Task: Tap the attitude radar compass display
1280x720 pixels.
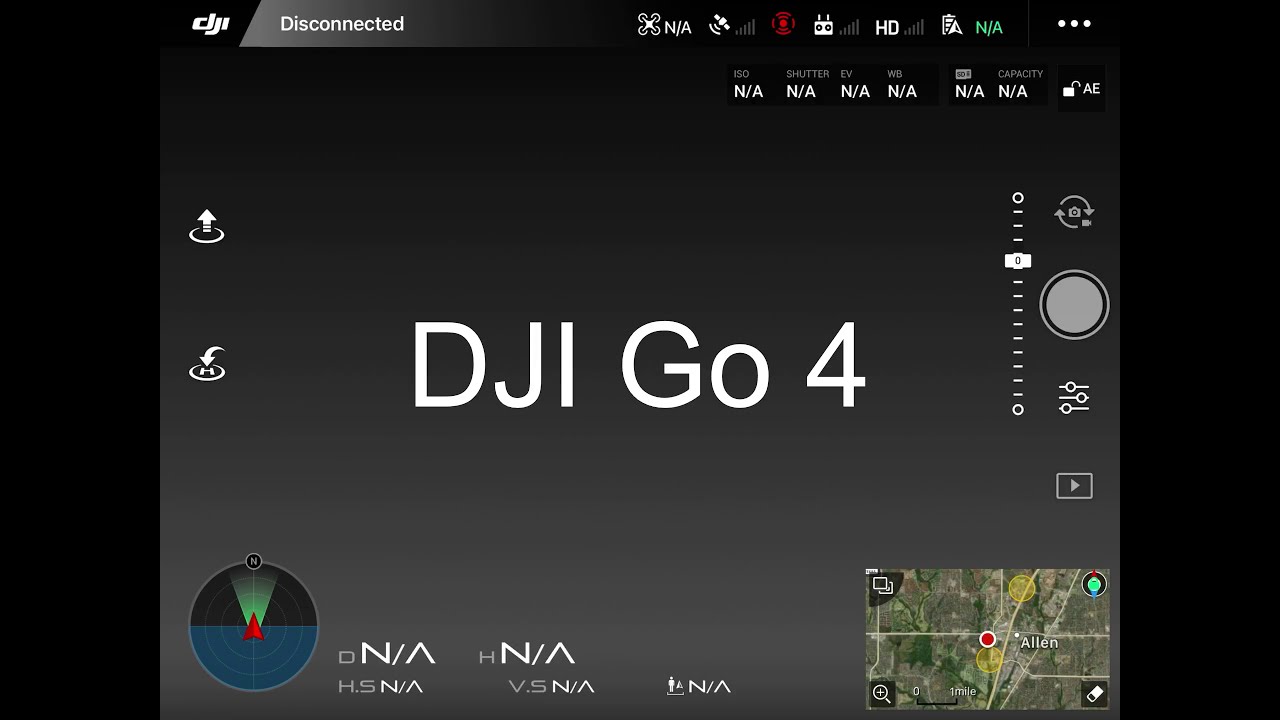Action: tap(254, 627)
